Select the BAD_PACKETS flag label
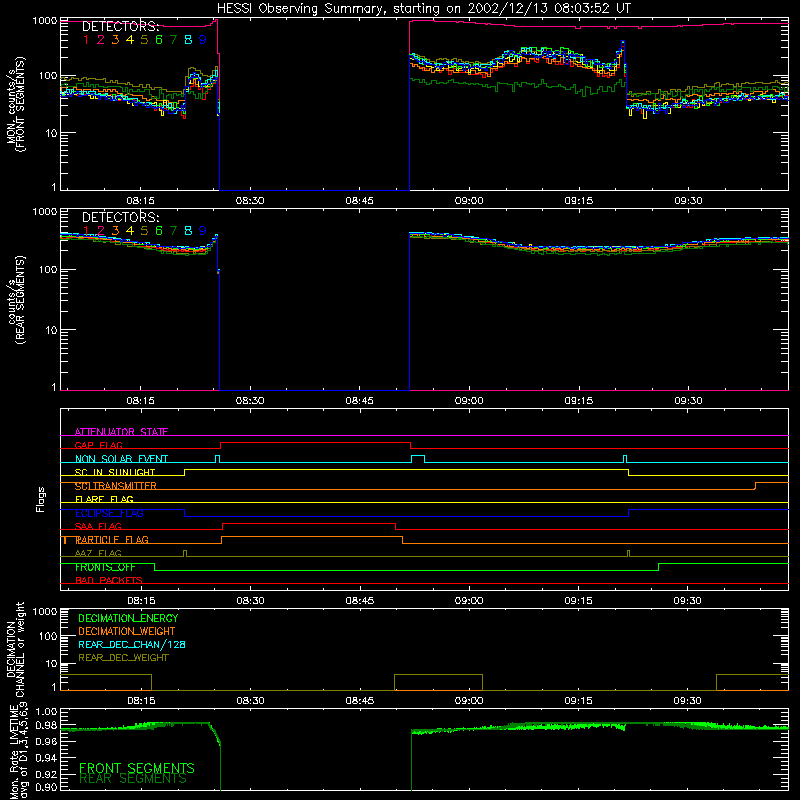 point(109,580)
